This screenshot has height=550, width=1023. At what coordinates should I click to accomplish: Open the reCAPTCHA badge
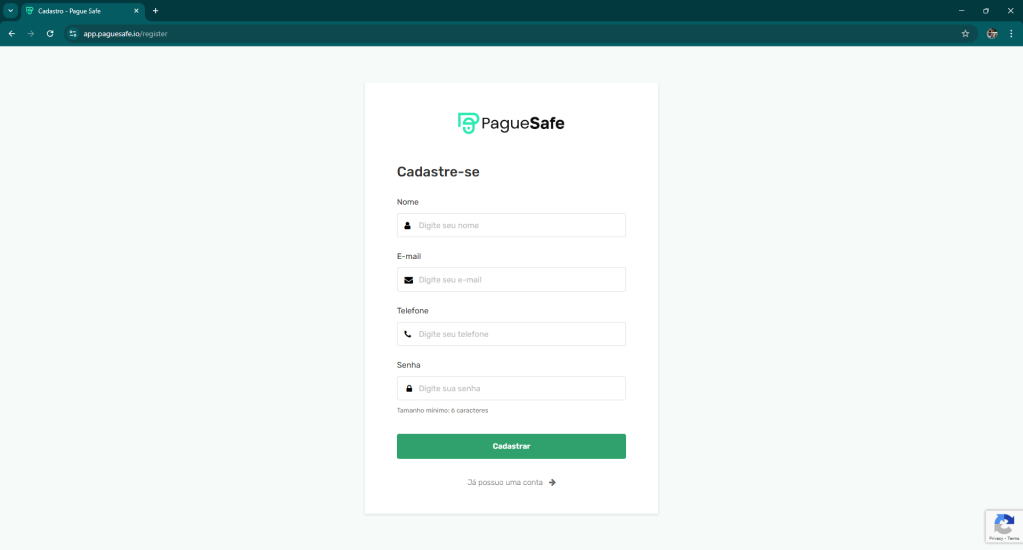(x=1003, y=527)
